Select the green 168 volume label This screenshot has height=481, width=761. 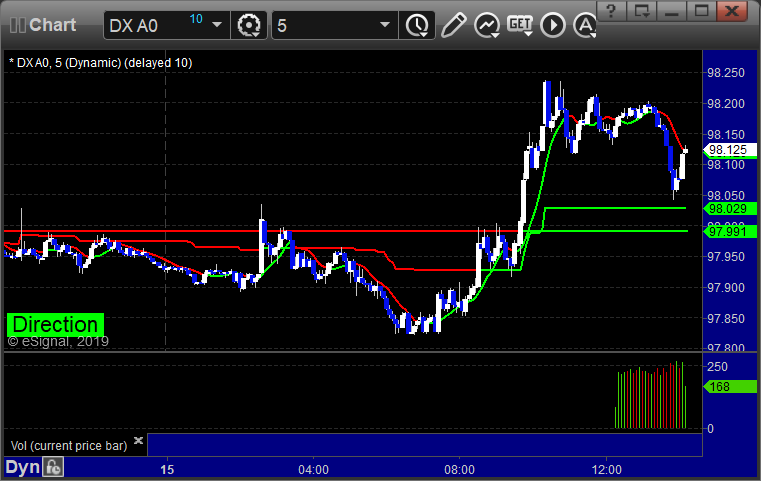click(x=722, y=387)
